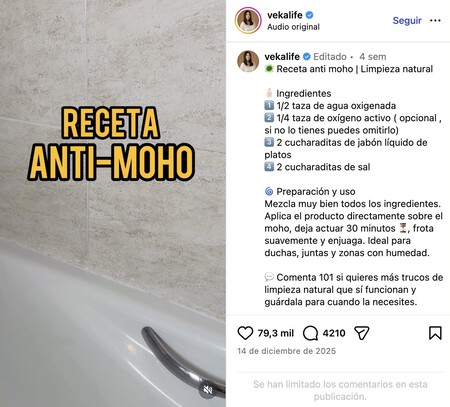Pause the Receta Anti-Moho video

click(113, 203)
